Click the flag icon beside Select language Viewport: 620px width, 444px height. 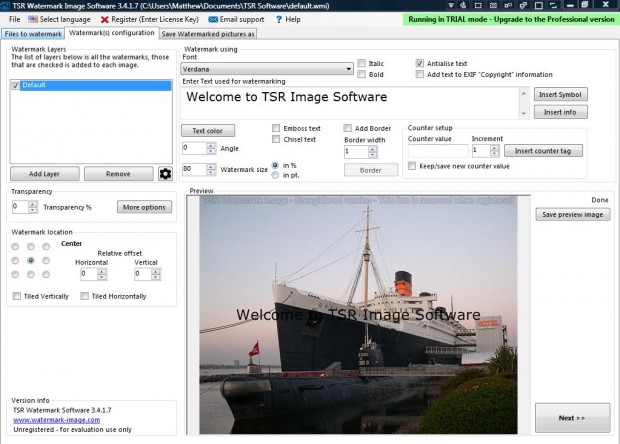33,19
